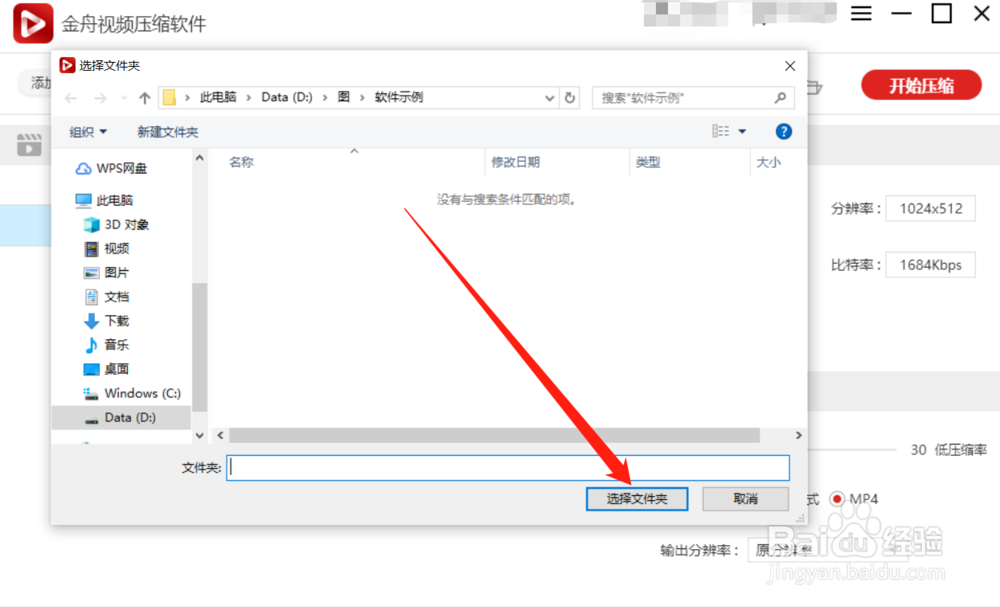Select 图片 folder in the sidebar

click(x=107, y=273)
